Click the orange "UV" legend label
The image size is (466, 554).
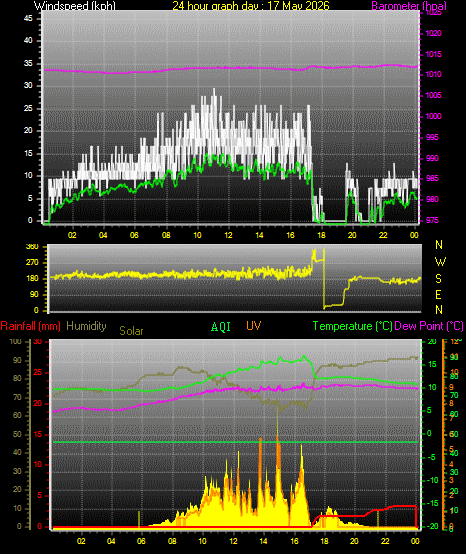(253, 326)
